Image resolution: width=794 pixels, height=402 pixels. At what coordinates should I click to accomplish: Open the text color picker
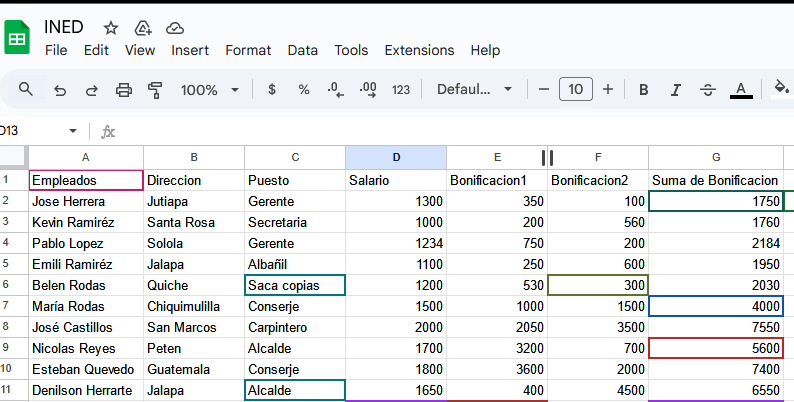point(741,90)
